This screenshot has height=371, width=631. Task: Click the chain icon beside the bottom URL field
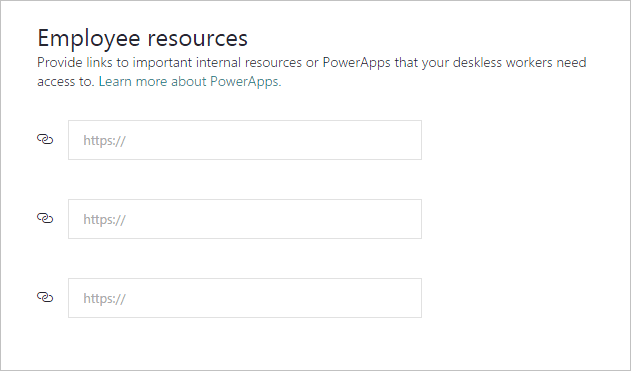point(45,297)
